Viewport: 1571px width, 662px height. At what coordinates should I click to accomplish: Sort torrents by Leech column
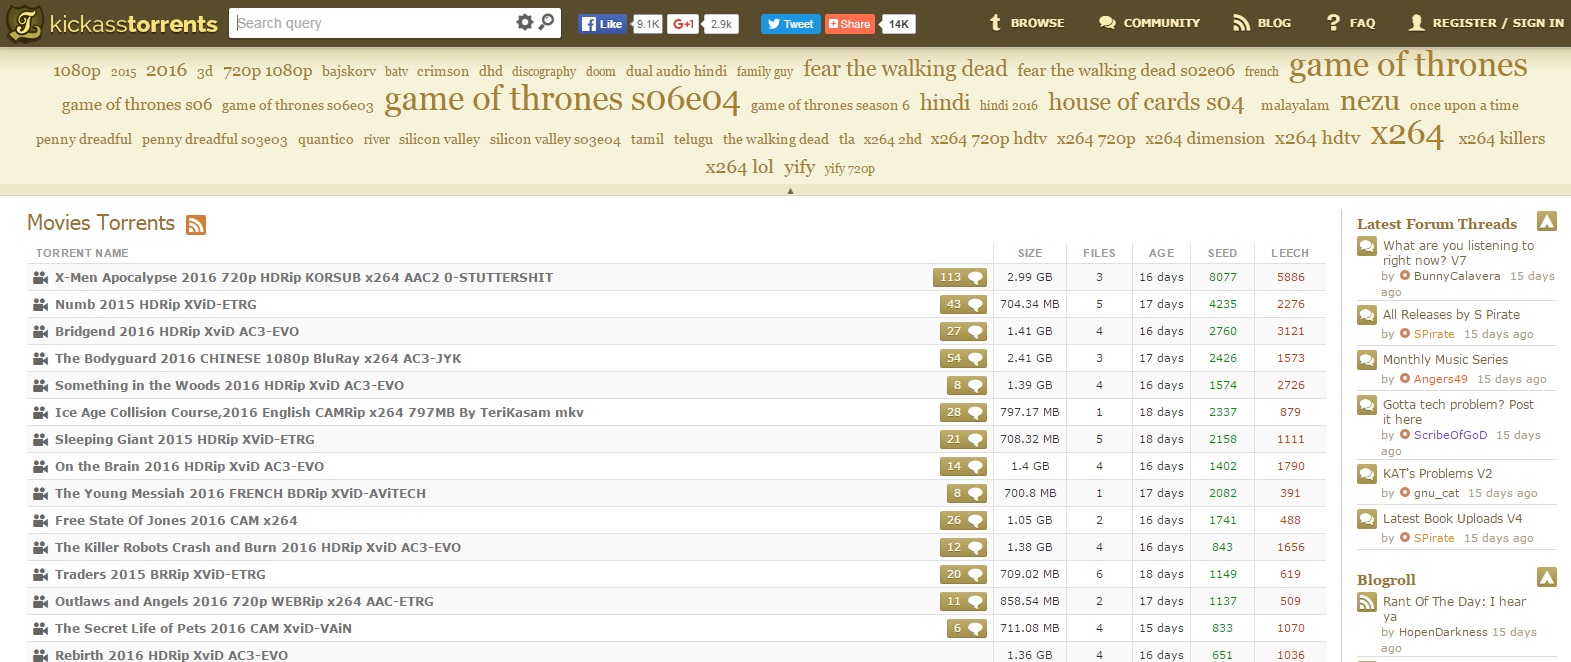point(1290,253)
